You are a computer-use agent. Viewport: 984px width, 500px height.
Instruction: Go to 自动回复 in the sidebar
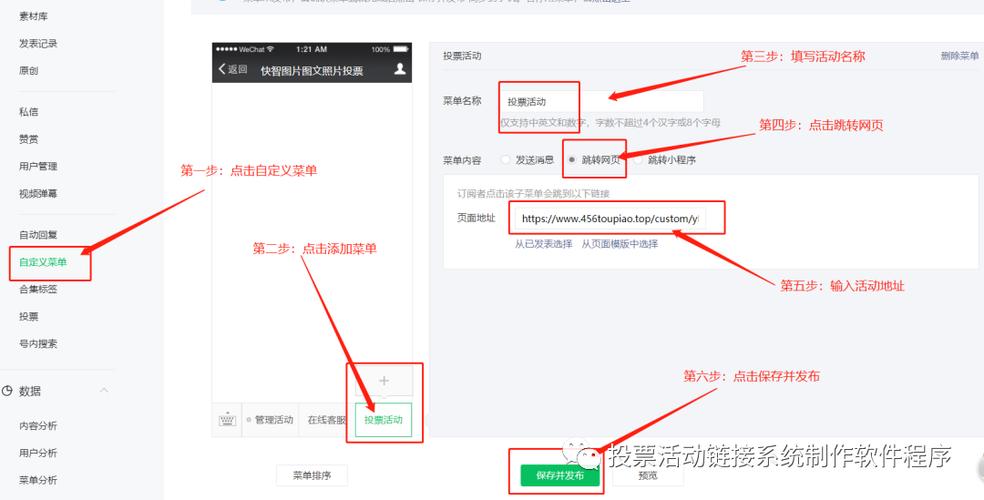[38, 235]
